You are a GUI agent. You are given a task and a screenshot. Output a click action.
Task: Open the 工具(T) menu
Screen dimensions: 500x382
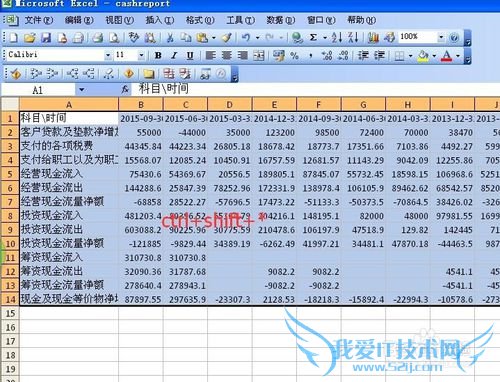click(x=240, y=20)
